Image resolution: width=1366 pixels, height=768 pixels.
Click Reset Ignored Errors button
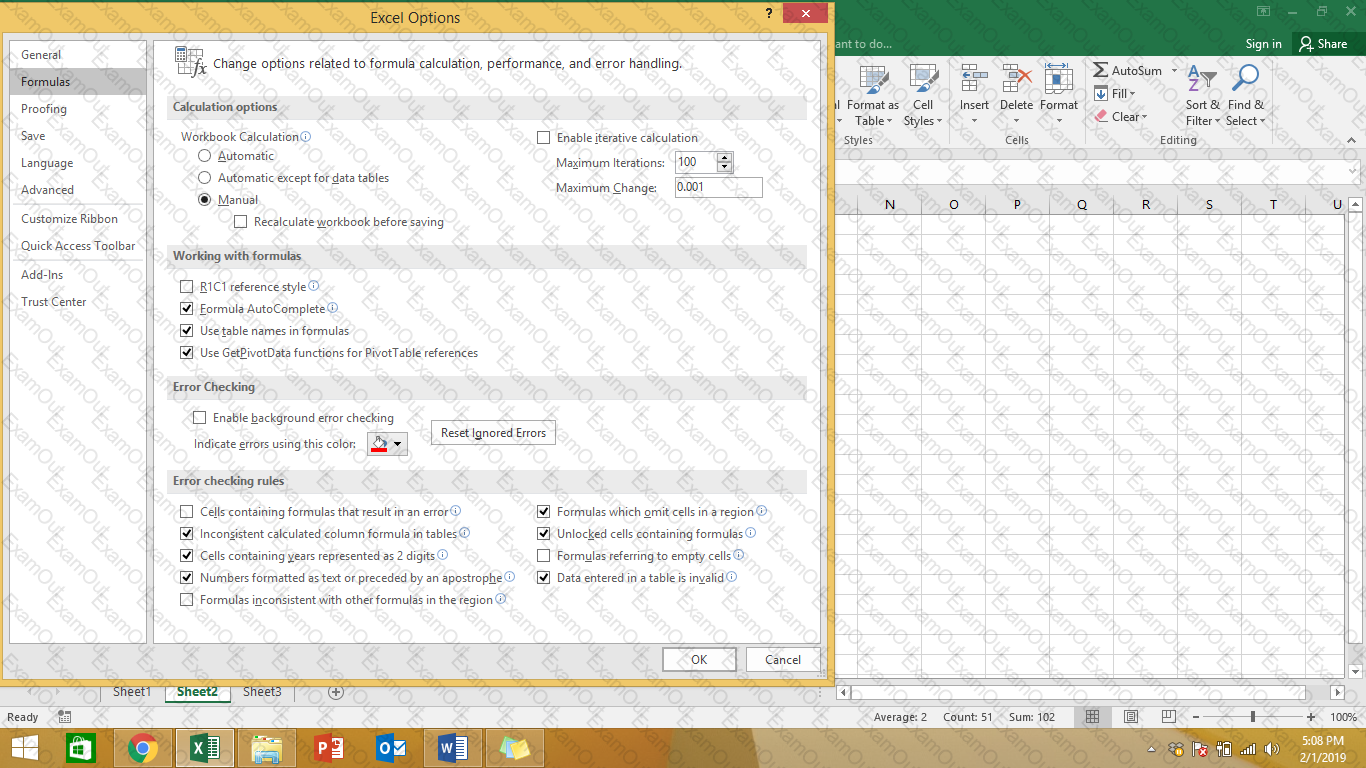click(x=493, y=433)
